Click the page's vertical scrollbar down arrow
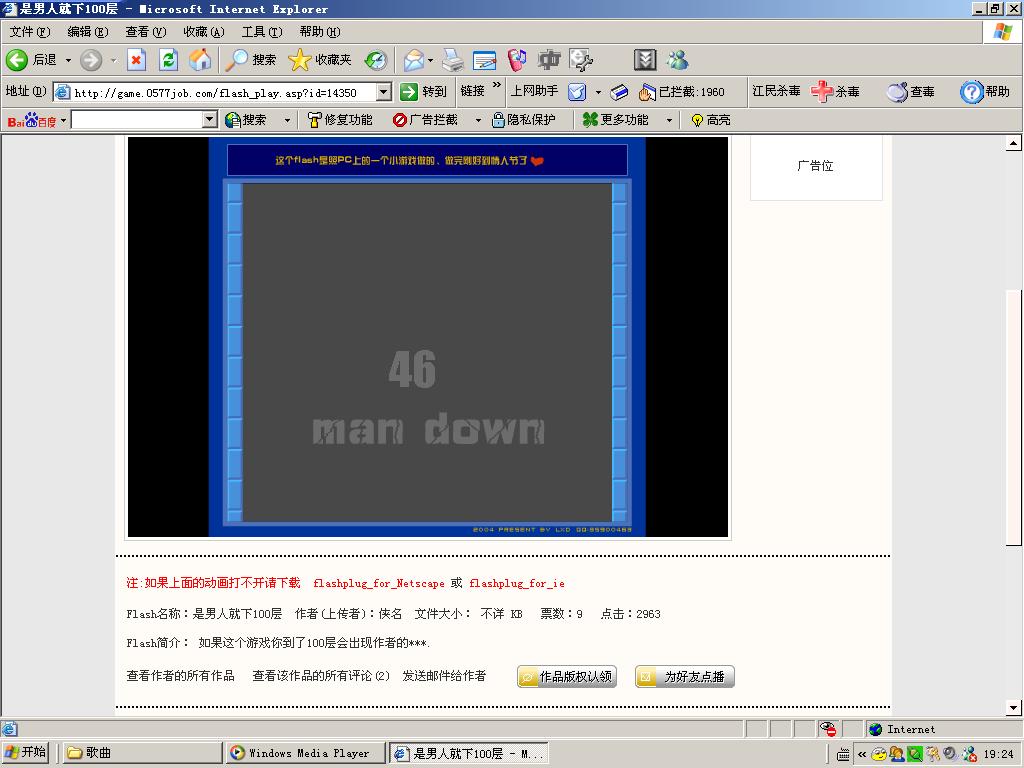The width and height of the screenshot is (1024, 768). (x=1015, y=708)
